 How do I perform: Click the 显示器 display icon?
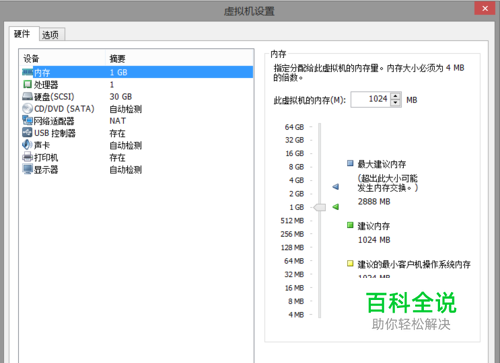coord(27,169)
